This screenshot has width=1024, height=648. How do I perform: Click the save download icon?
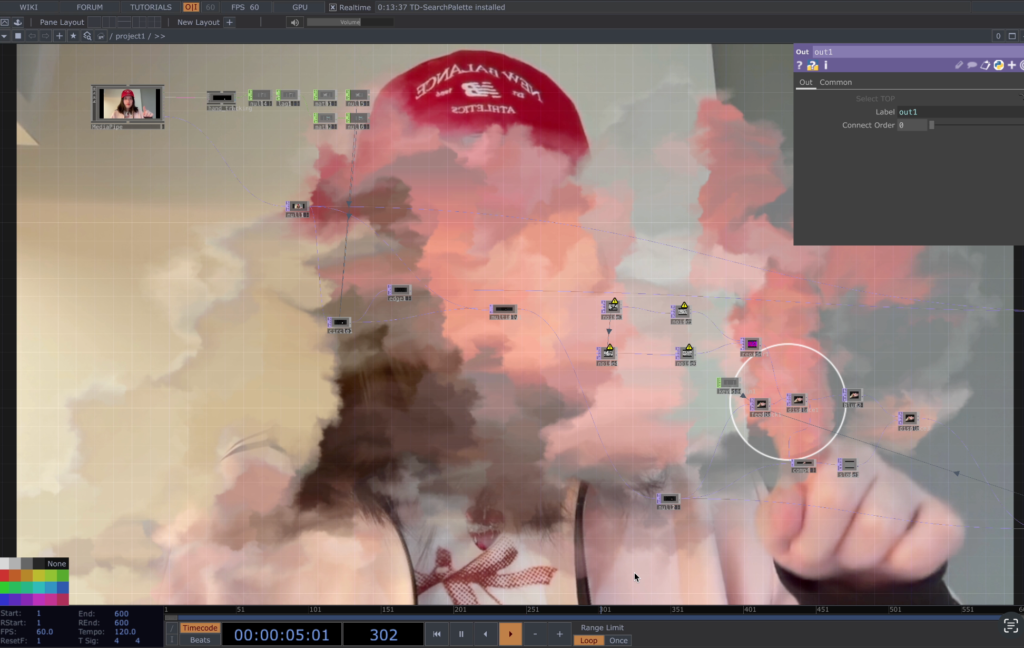tap(18, 22)
